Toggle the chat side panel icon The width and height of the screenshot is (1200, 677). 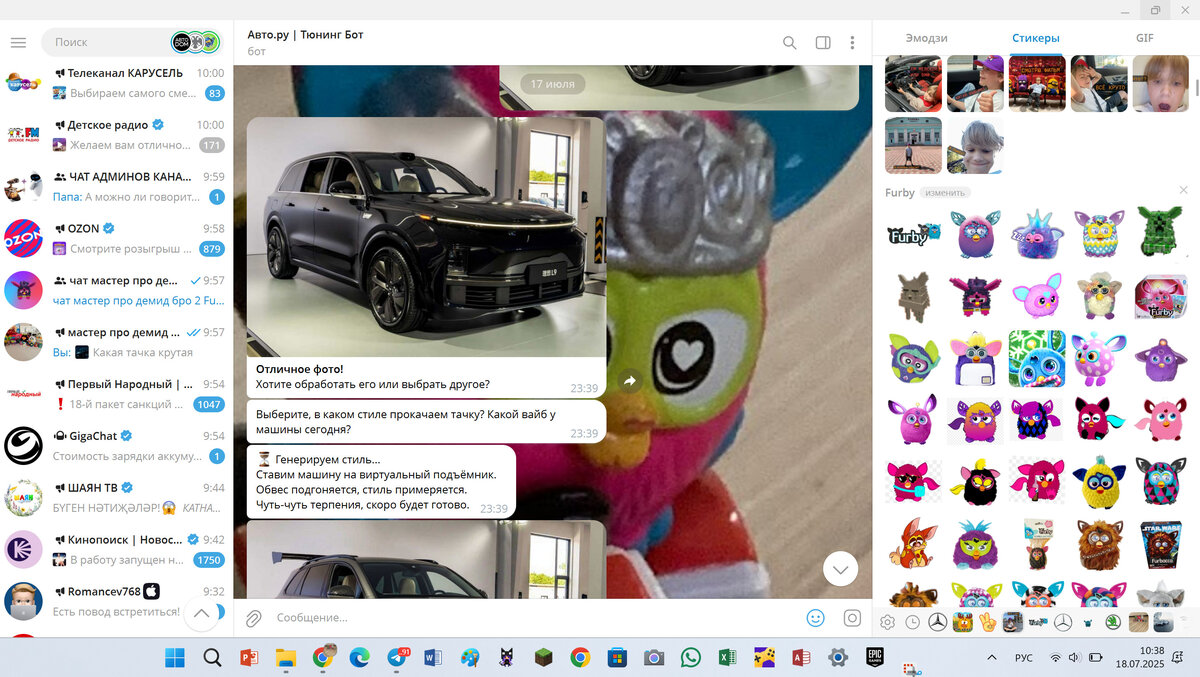[823, 43]
